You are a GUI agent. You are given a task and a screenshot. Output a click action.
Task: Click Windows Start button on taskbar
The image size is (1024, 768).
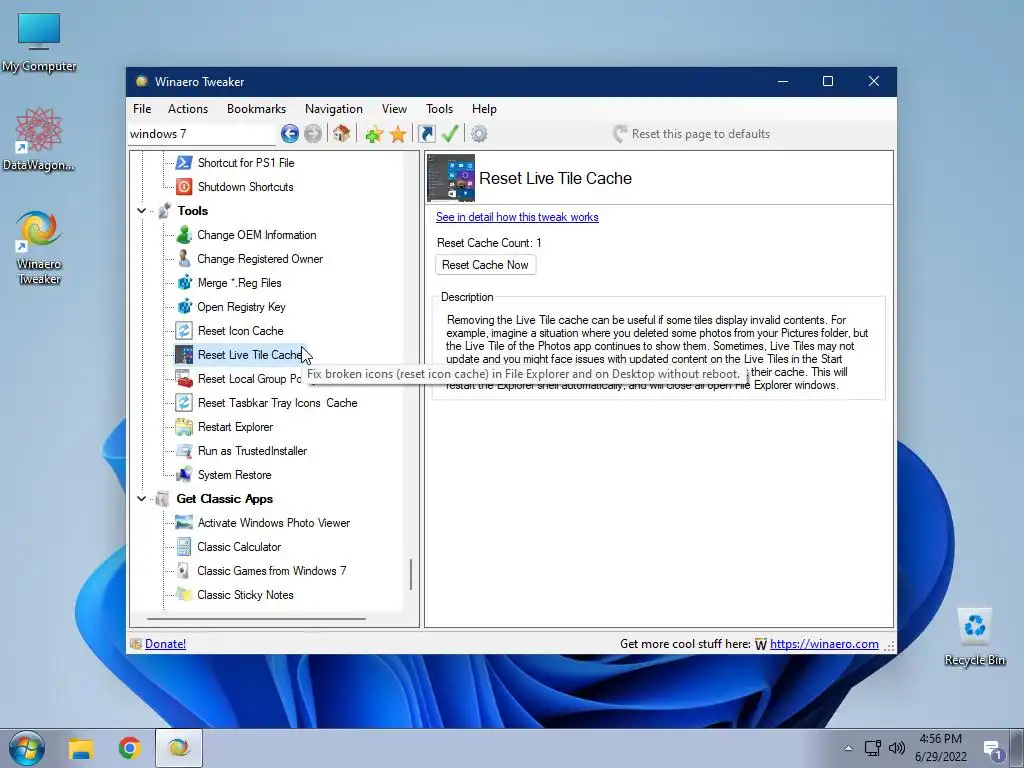click(26, 748)
